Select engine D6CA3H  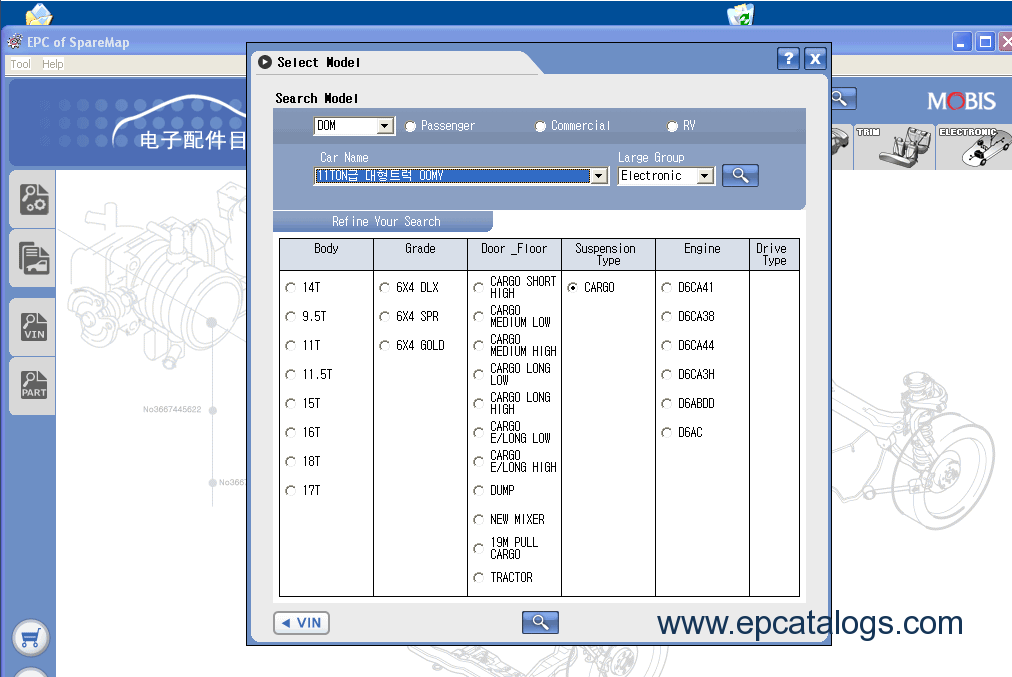(667, 374)
